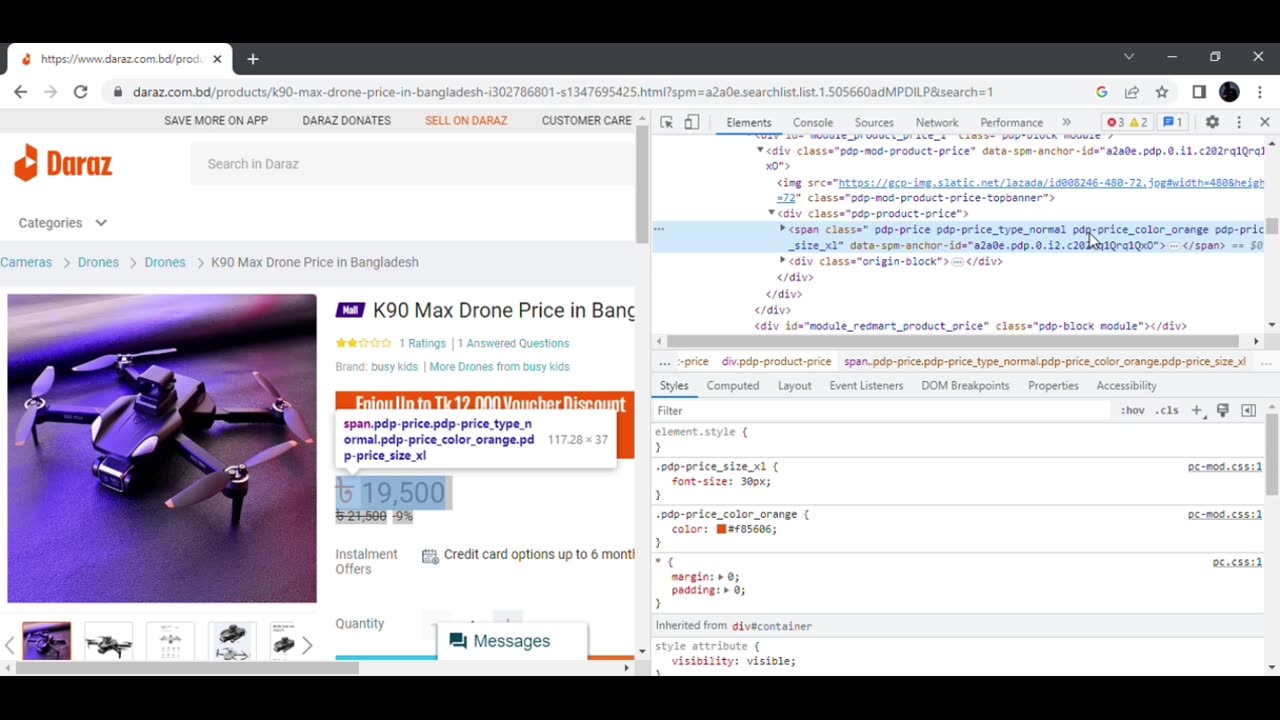Activate the inspect element picker icon
The height and width of the screenshot is (720, 1280).
click(x=667, y=122)
